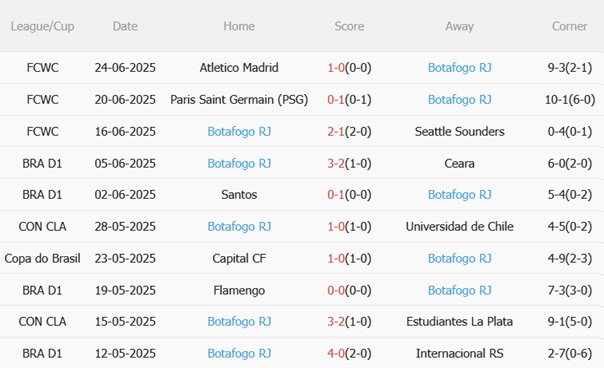
Task: Select the Copa do Brasil league cell
Action: [42, 259]
